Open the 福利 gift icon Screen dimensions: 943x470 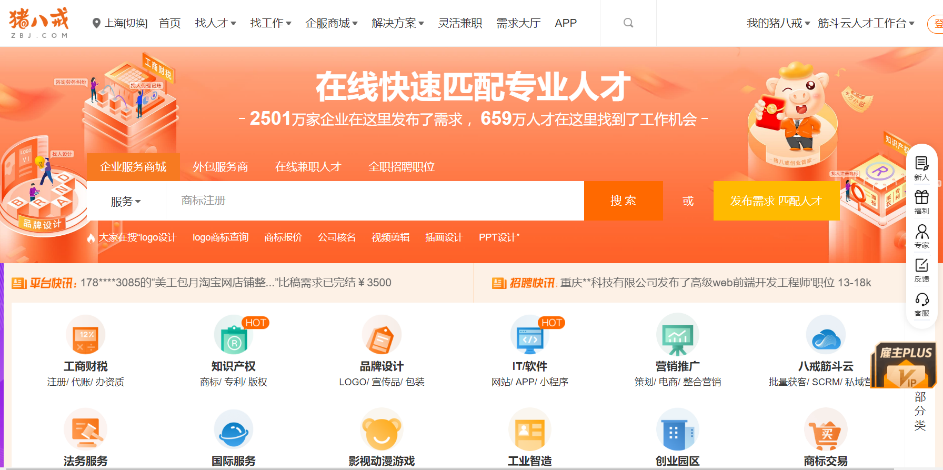pyautogui.click(x=921, y=198)
